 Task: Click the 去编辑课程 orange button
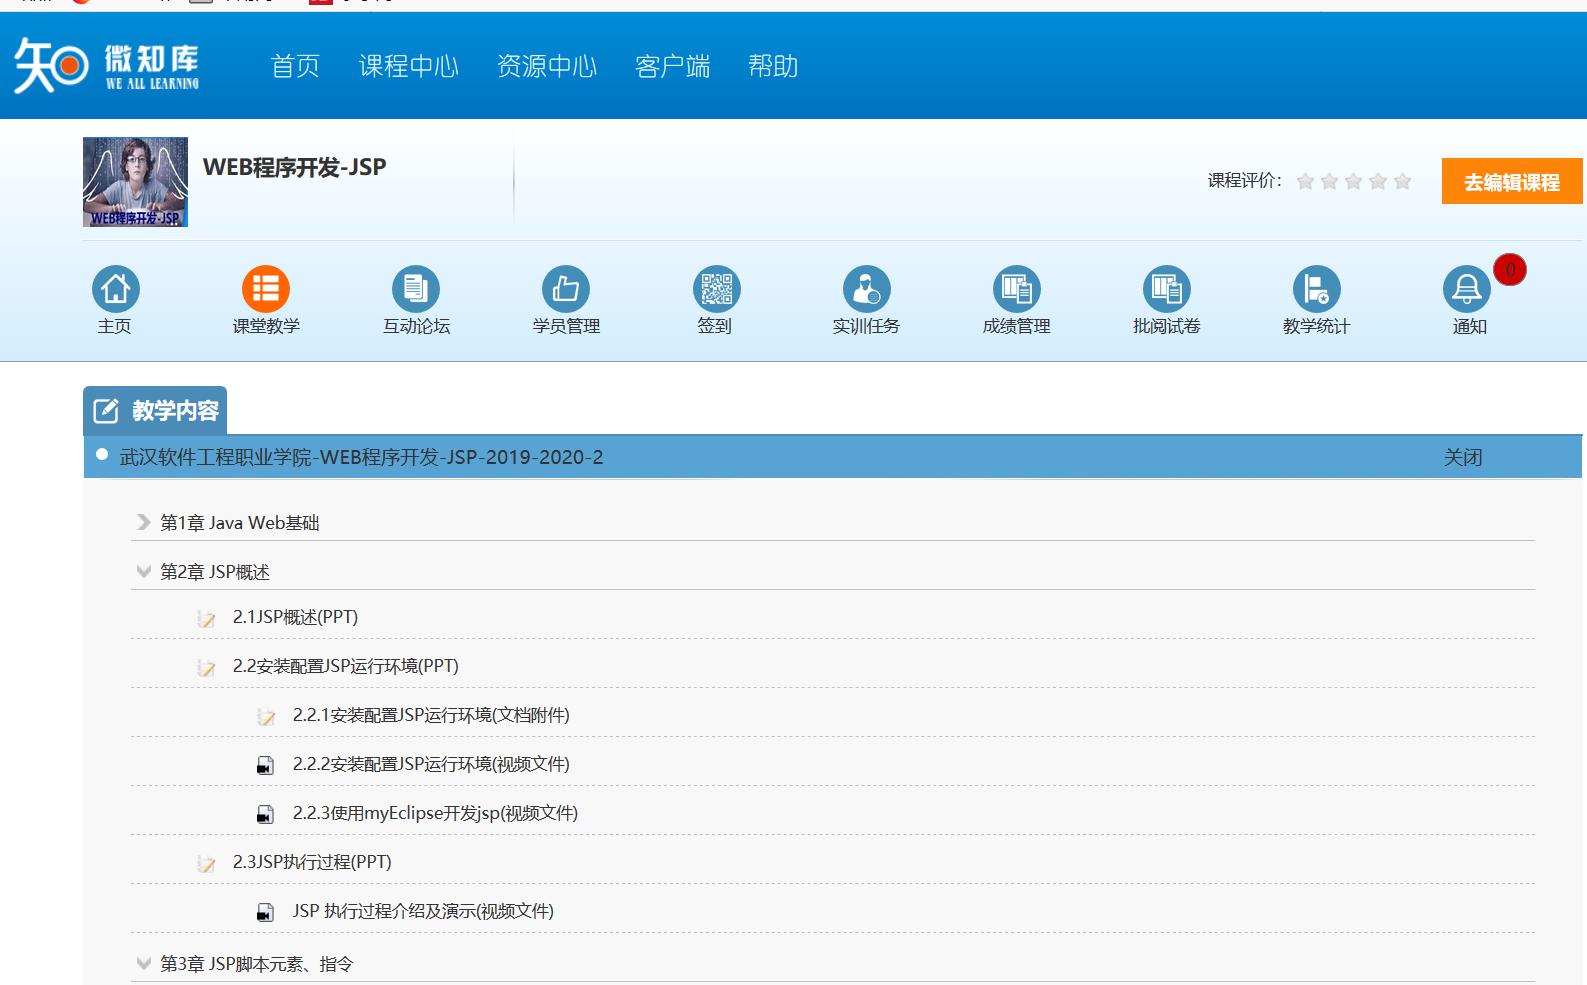pos(1511,182)
